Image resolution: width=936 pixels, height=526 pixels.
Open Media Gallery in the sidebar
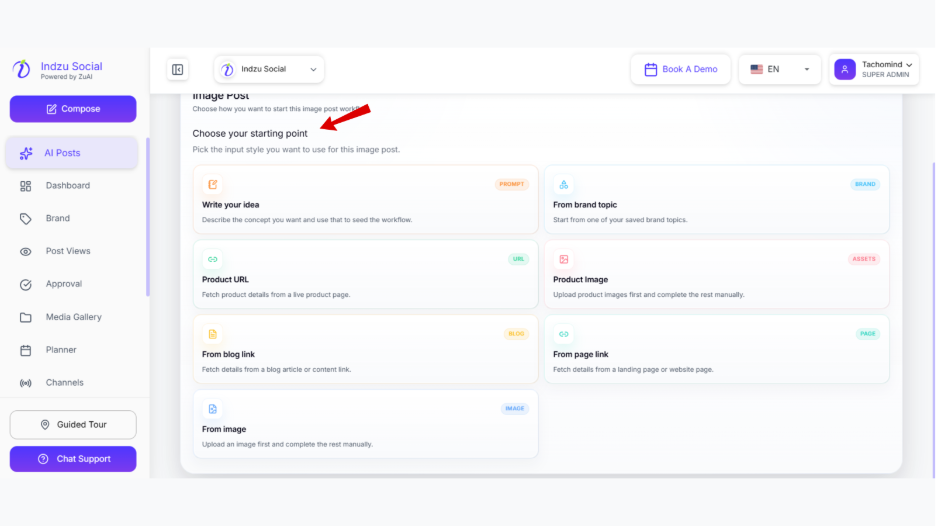[x=72, y=317]
